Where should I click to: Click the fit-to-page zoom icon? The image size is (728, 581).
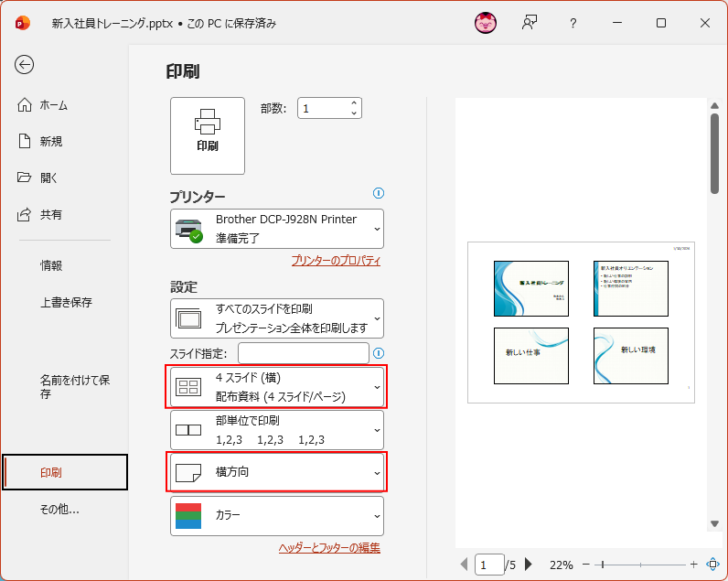pos(713,564)
